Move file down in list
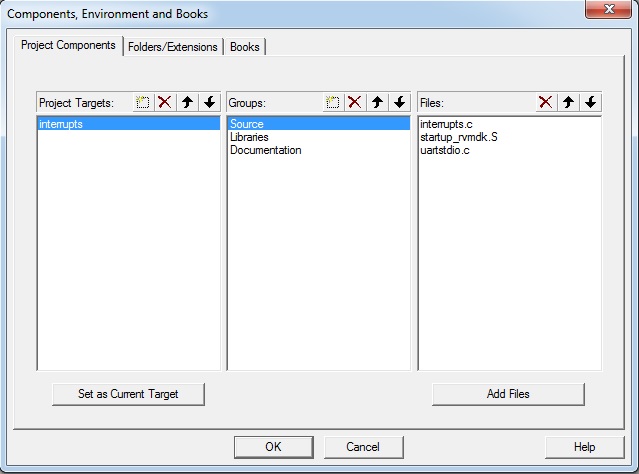 pos(590,102)
